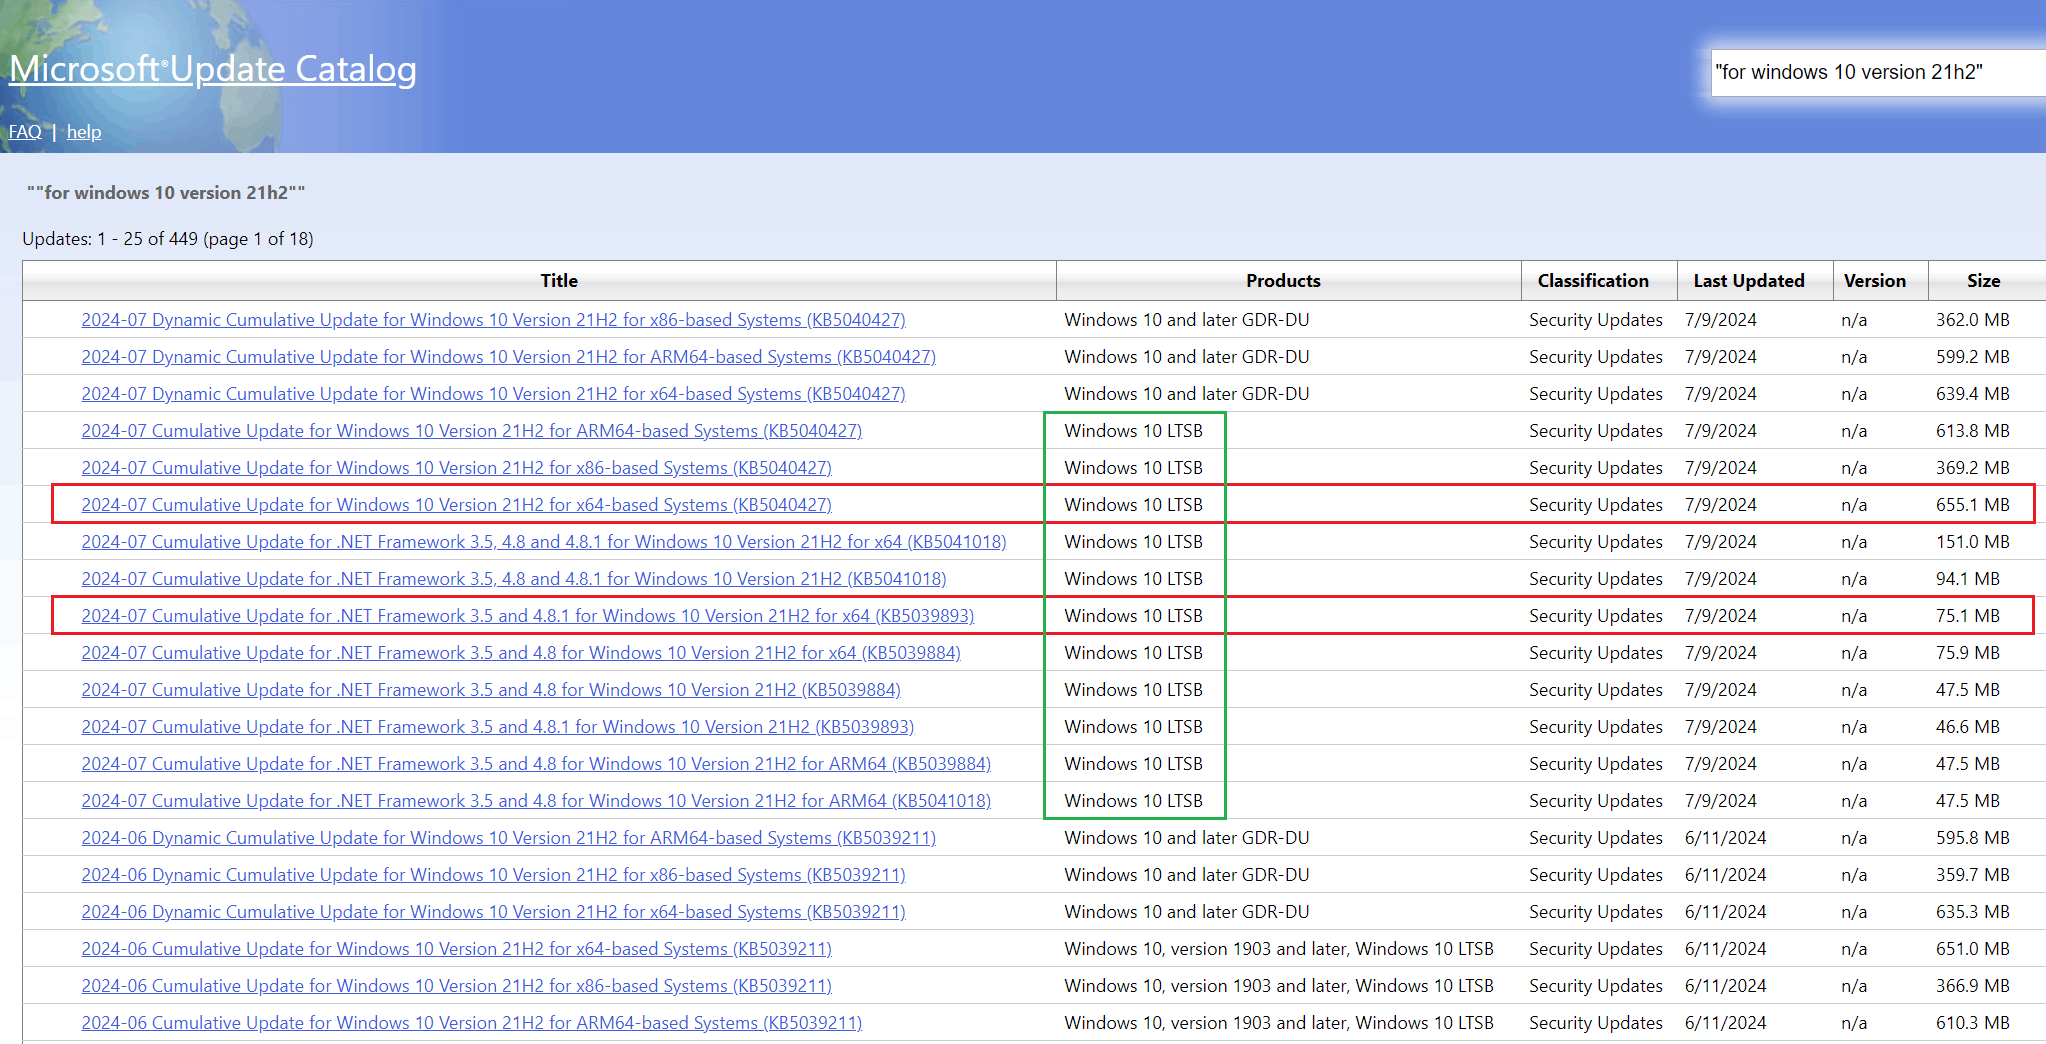Click the size value 75.9 MB
Image resolution: width=2046 pixels, height=1044 pixels.
(x=1967, y=653)
